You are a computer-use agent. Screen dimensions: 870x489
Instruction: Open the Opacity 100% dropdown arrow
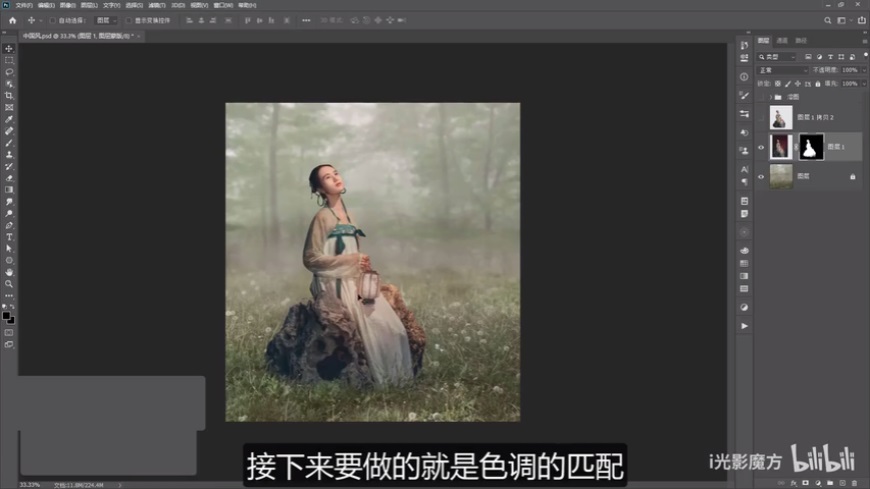(x=864, y=70)
